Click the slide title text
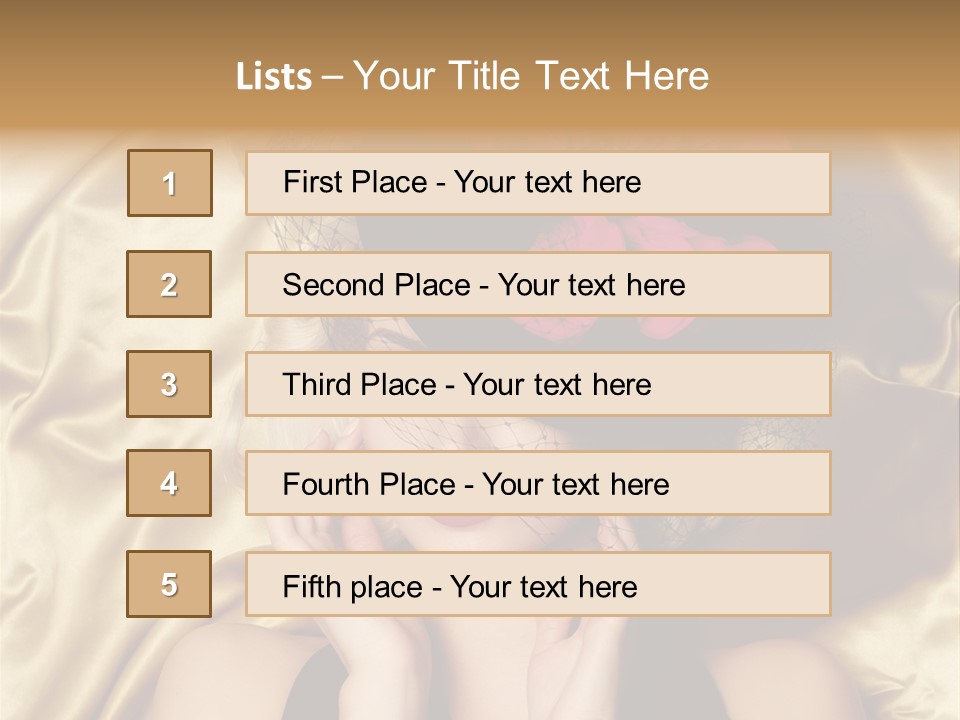 click(473, 76)
